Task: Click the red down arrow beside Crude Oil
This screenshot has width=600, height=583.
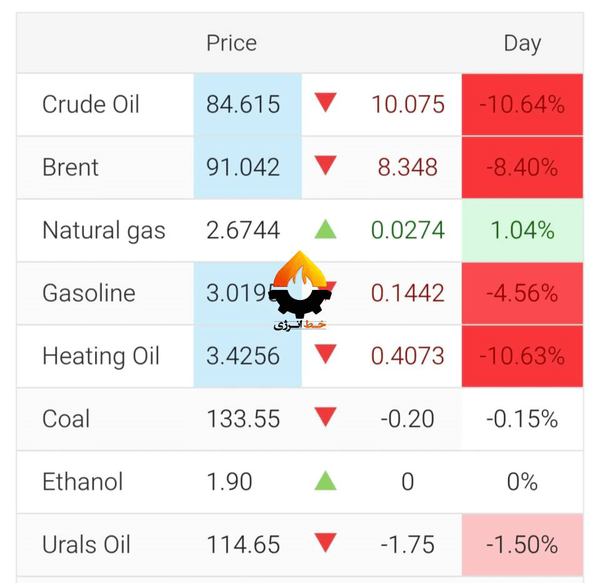Action: tap(326, 103)
